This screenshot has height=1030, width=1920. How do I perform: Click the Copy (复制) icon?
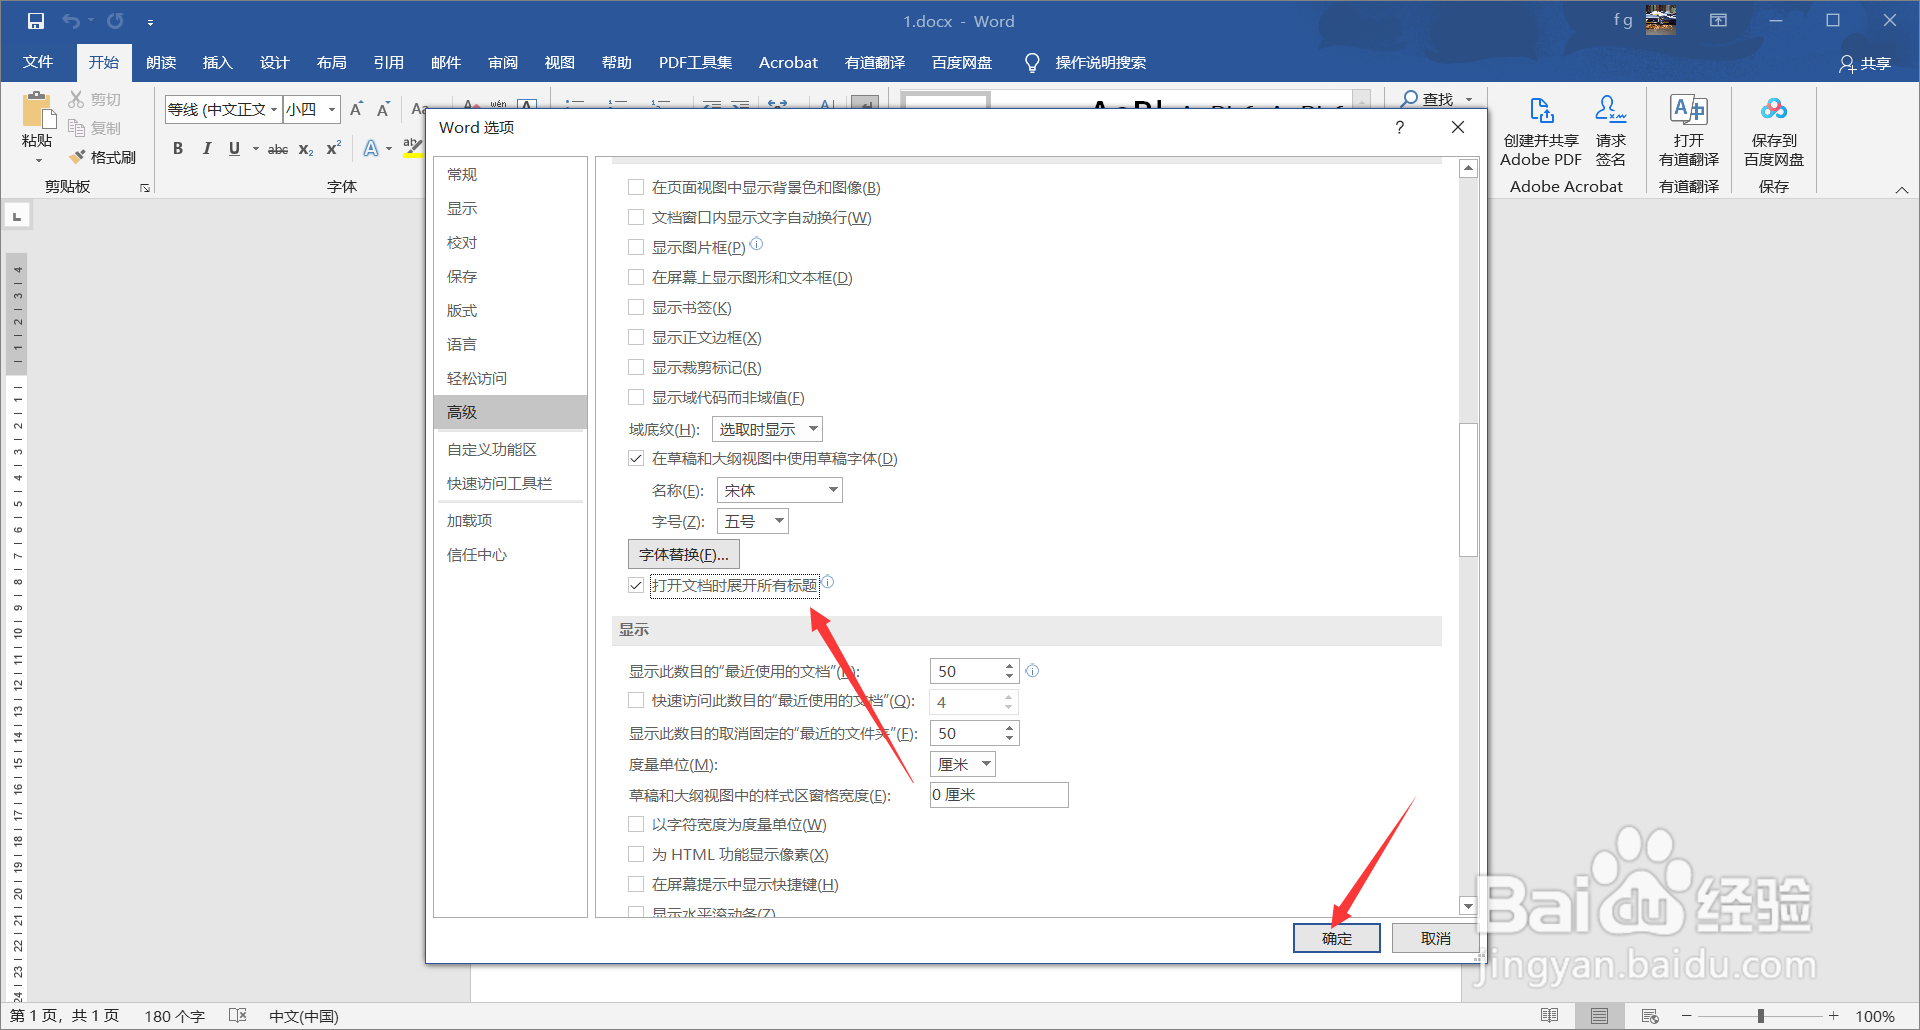(76, 127)
